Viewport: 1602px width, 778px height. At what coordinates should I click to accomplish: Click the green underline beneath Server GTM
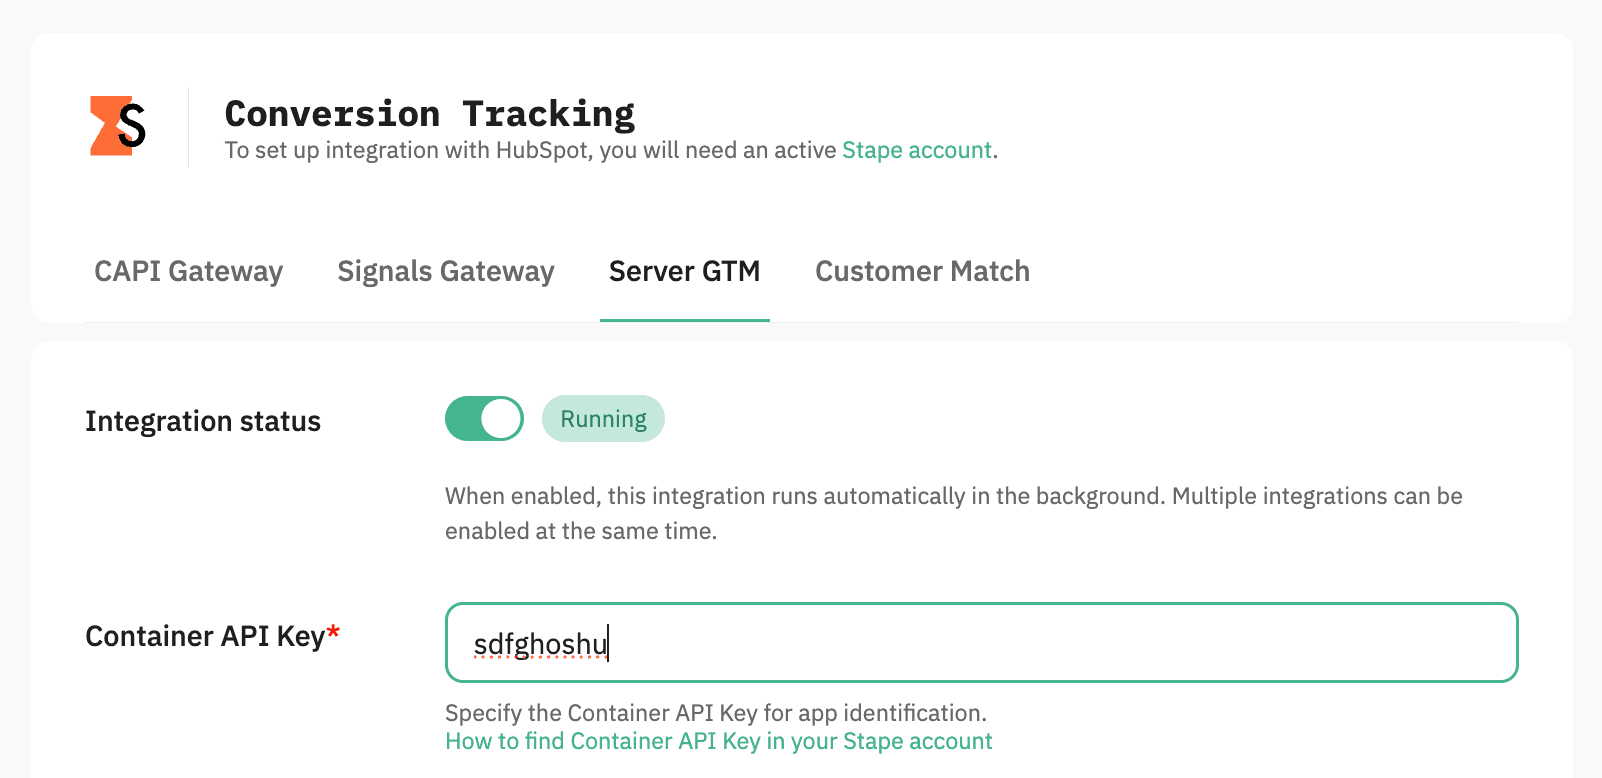pyautogui.click(x=684, y=320)
